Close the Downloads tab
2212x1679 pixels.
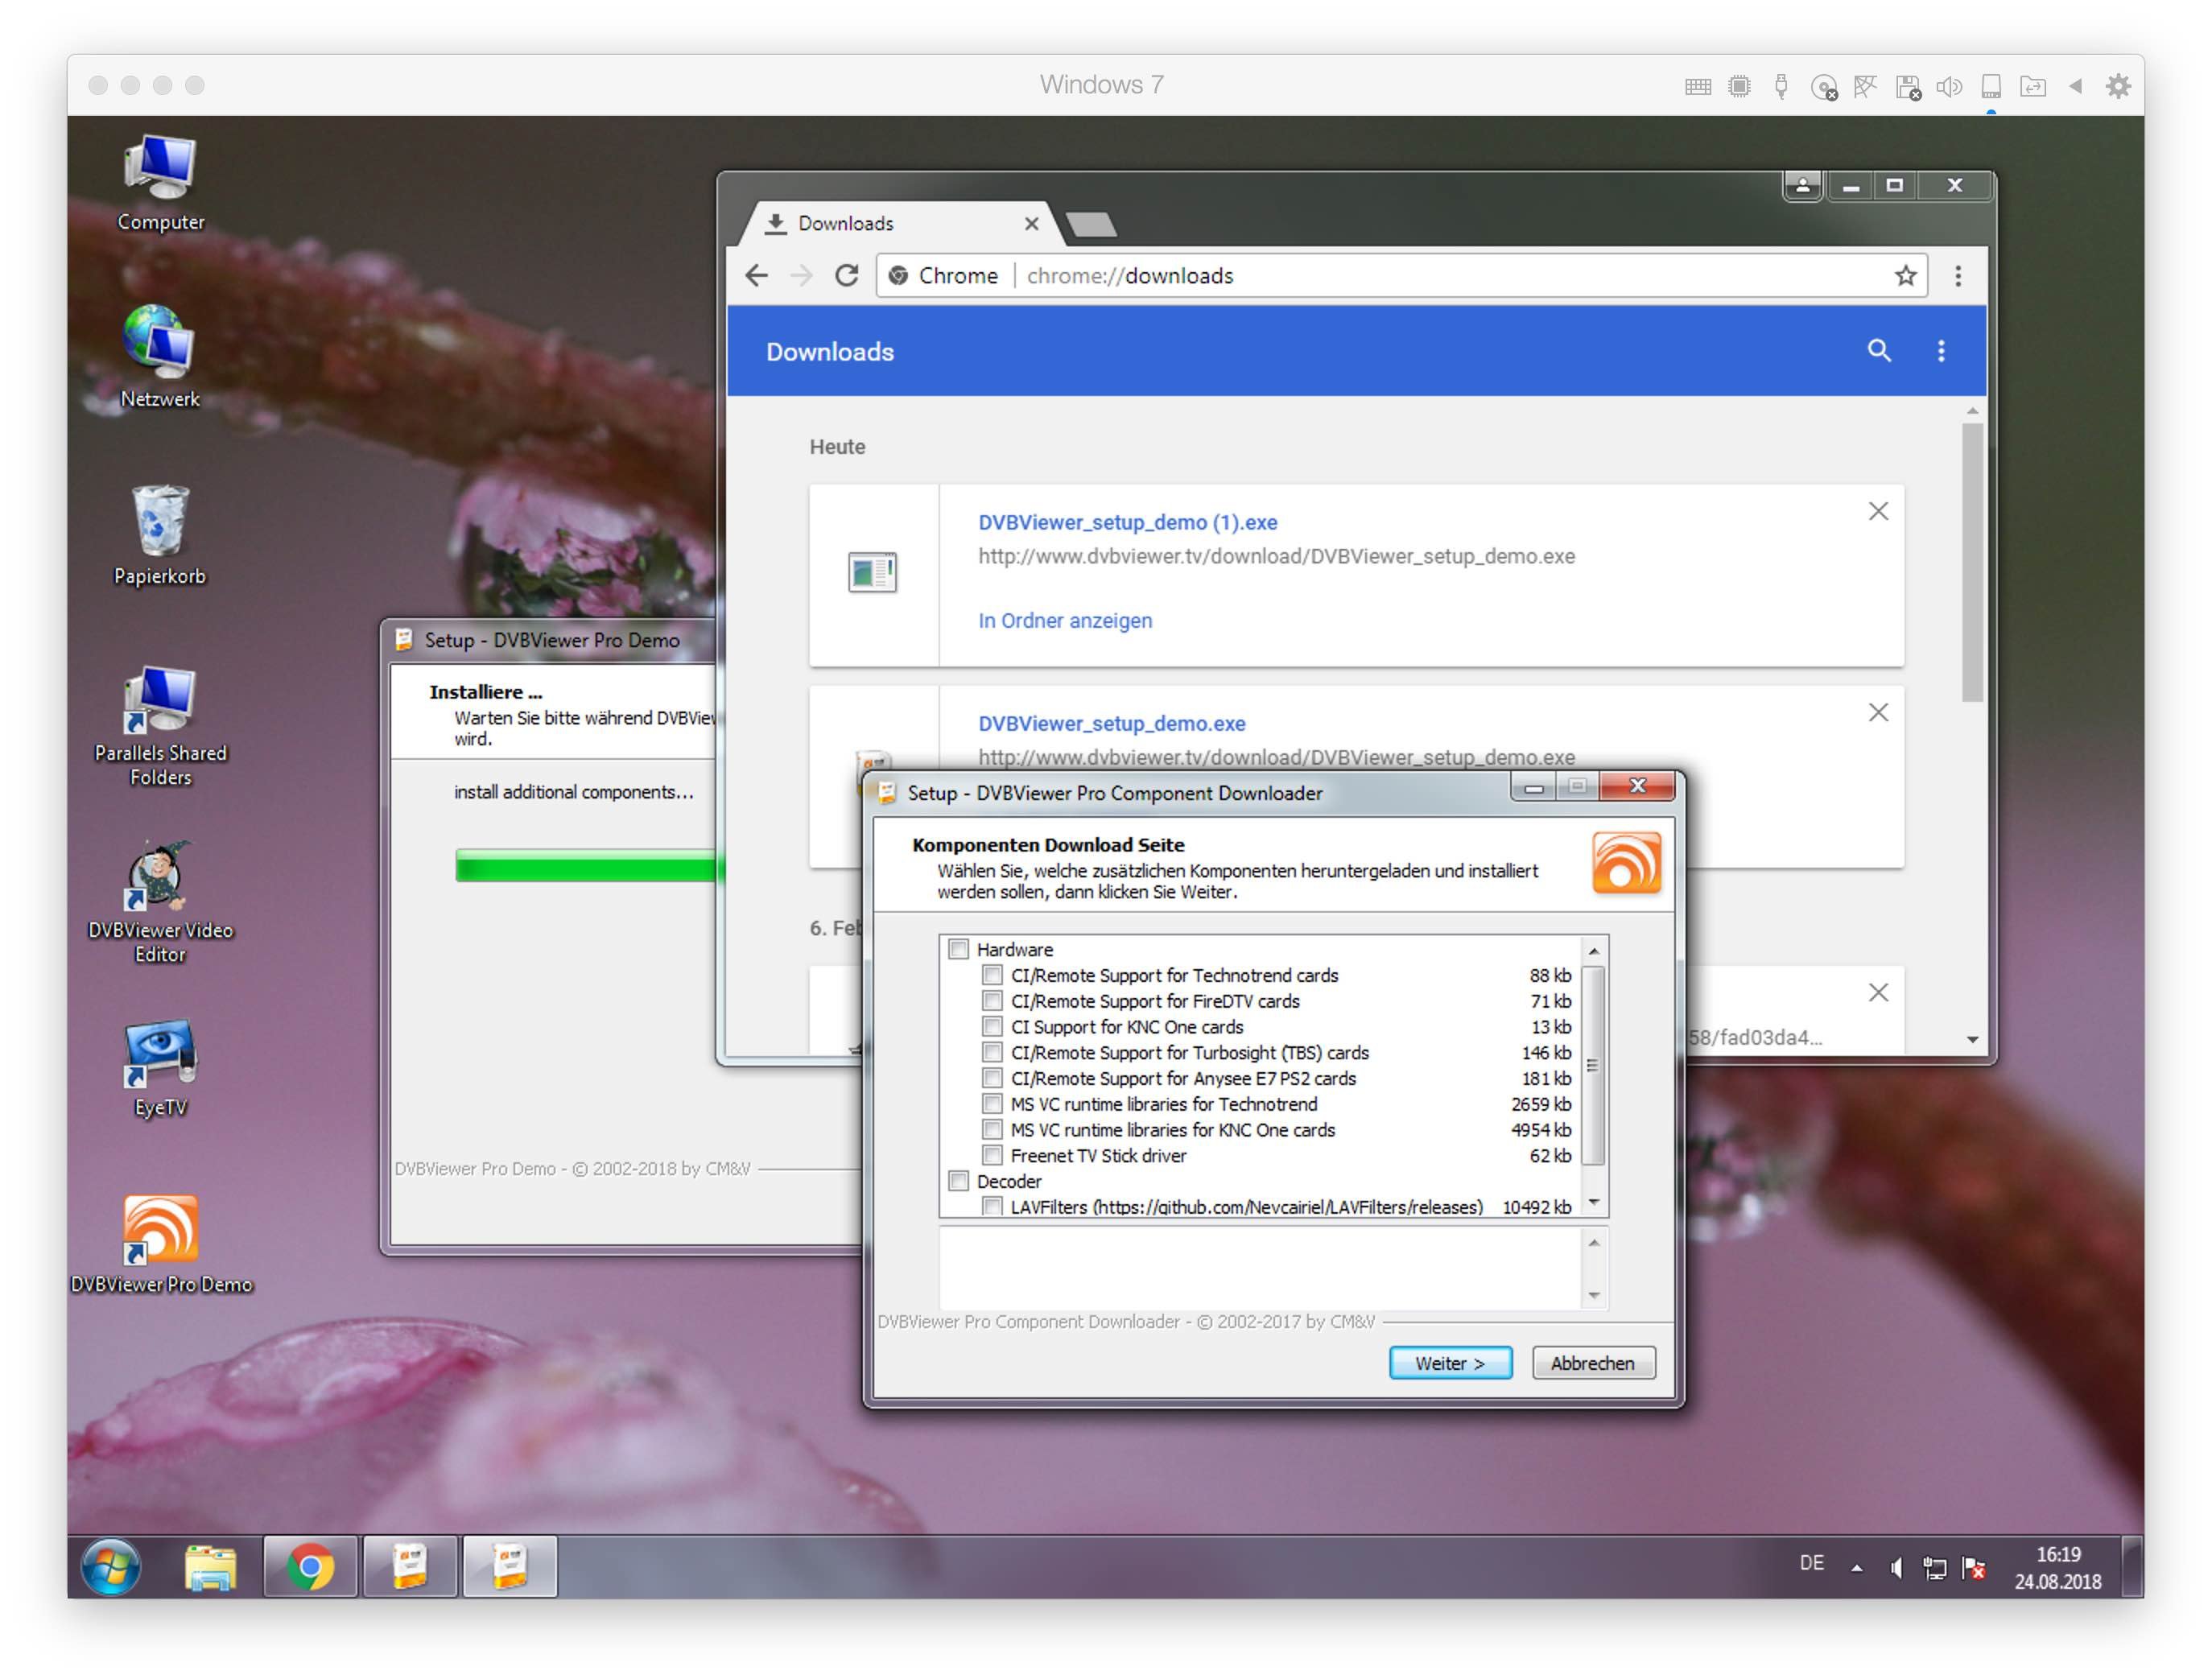pyautogui.click(x=1031, y=224)
